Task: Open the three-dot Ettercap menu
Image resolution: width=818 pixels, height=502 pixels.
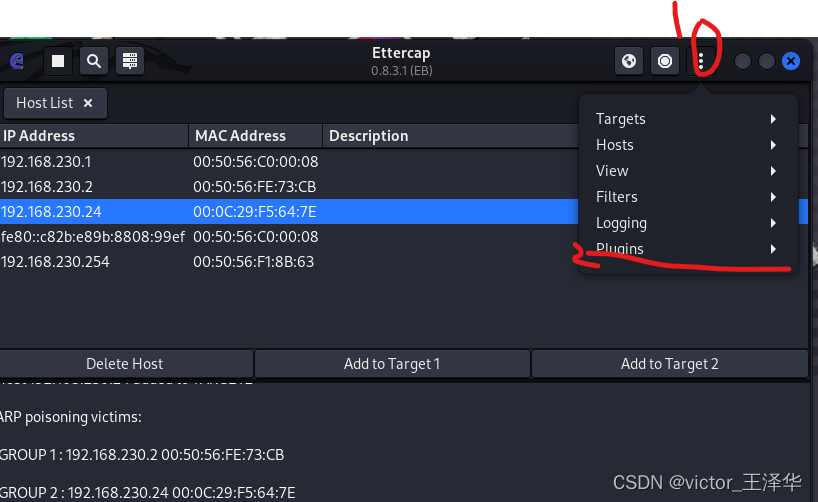Action: click(701, 61)
